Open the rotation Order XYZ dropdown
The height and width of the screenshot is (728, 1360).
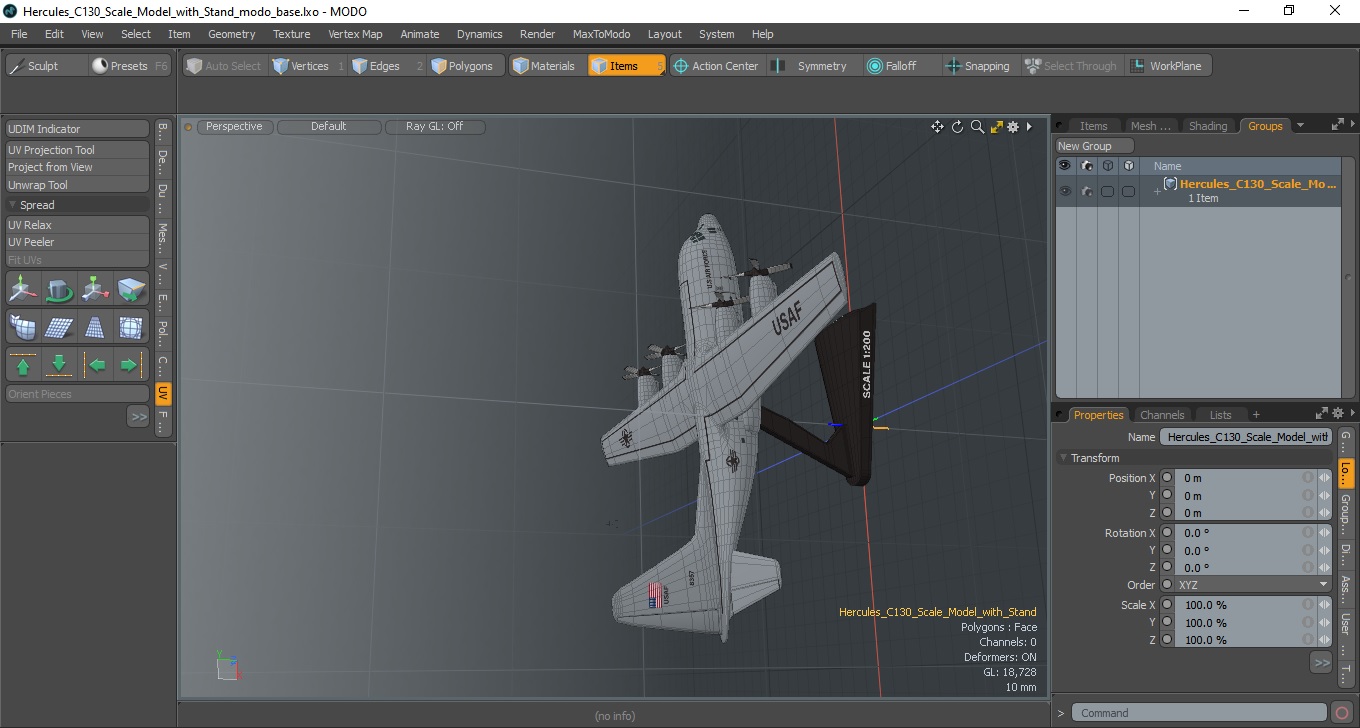pyautogui.click(x=1253, y=585)
